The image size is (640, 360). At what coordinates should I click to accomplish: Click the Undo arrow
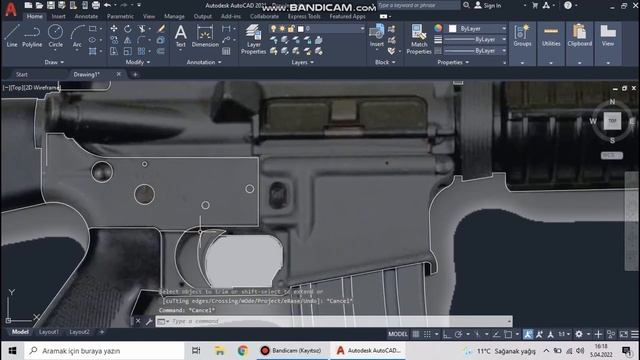[x=107, y=5]
